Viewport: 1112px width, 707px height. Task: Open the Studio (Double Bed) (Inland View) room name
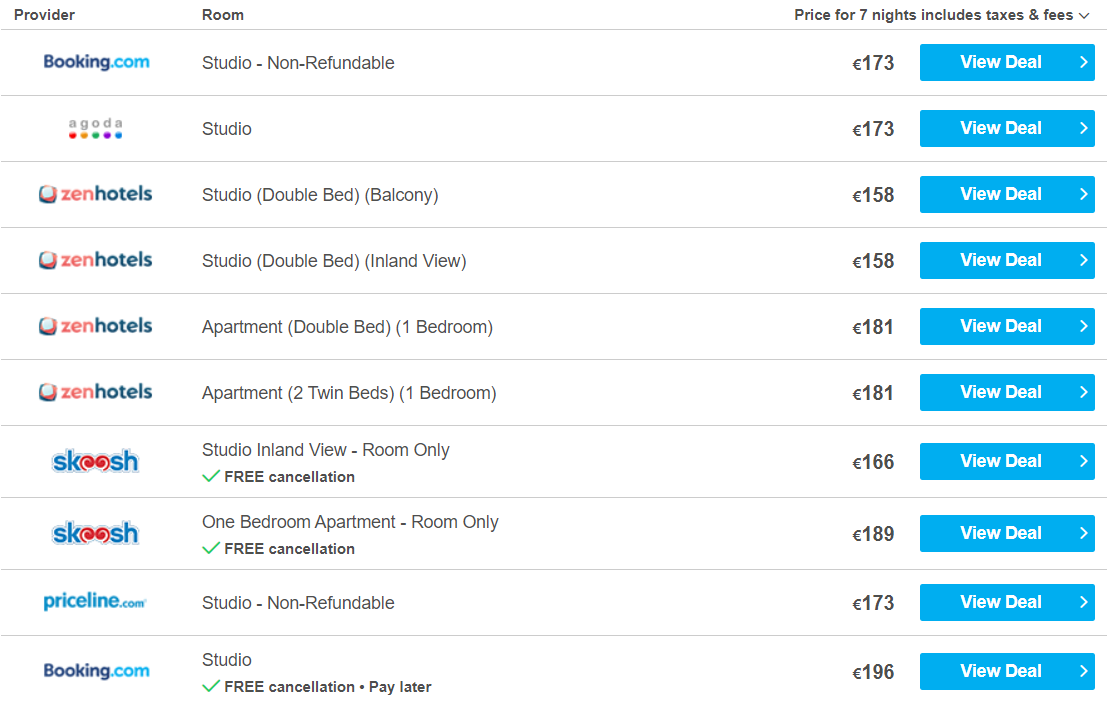(x=334, y=261)
